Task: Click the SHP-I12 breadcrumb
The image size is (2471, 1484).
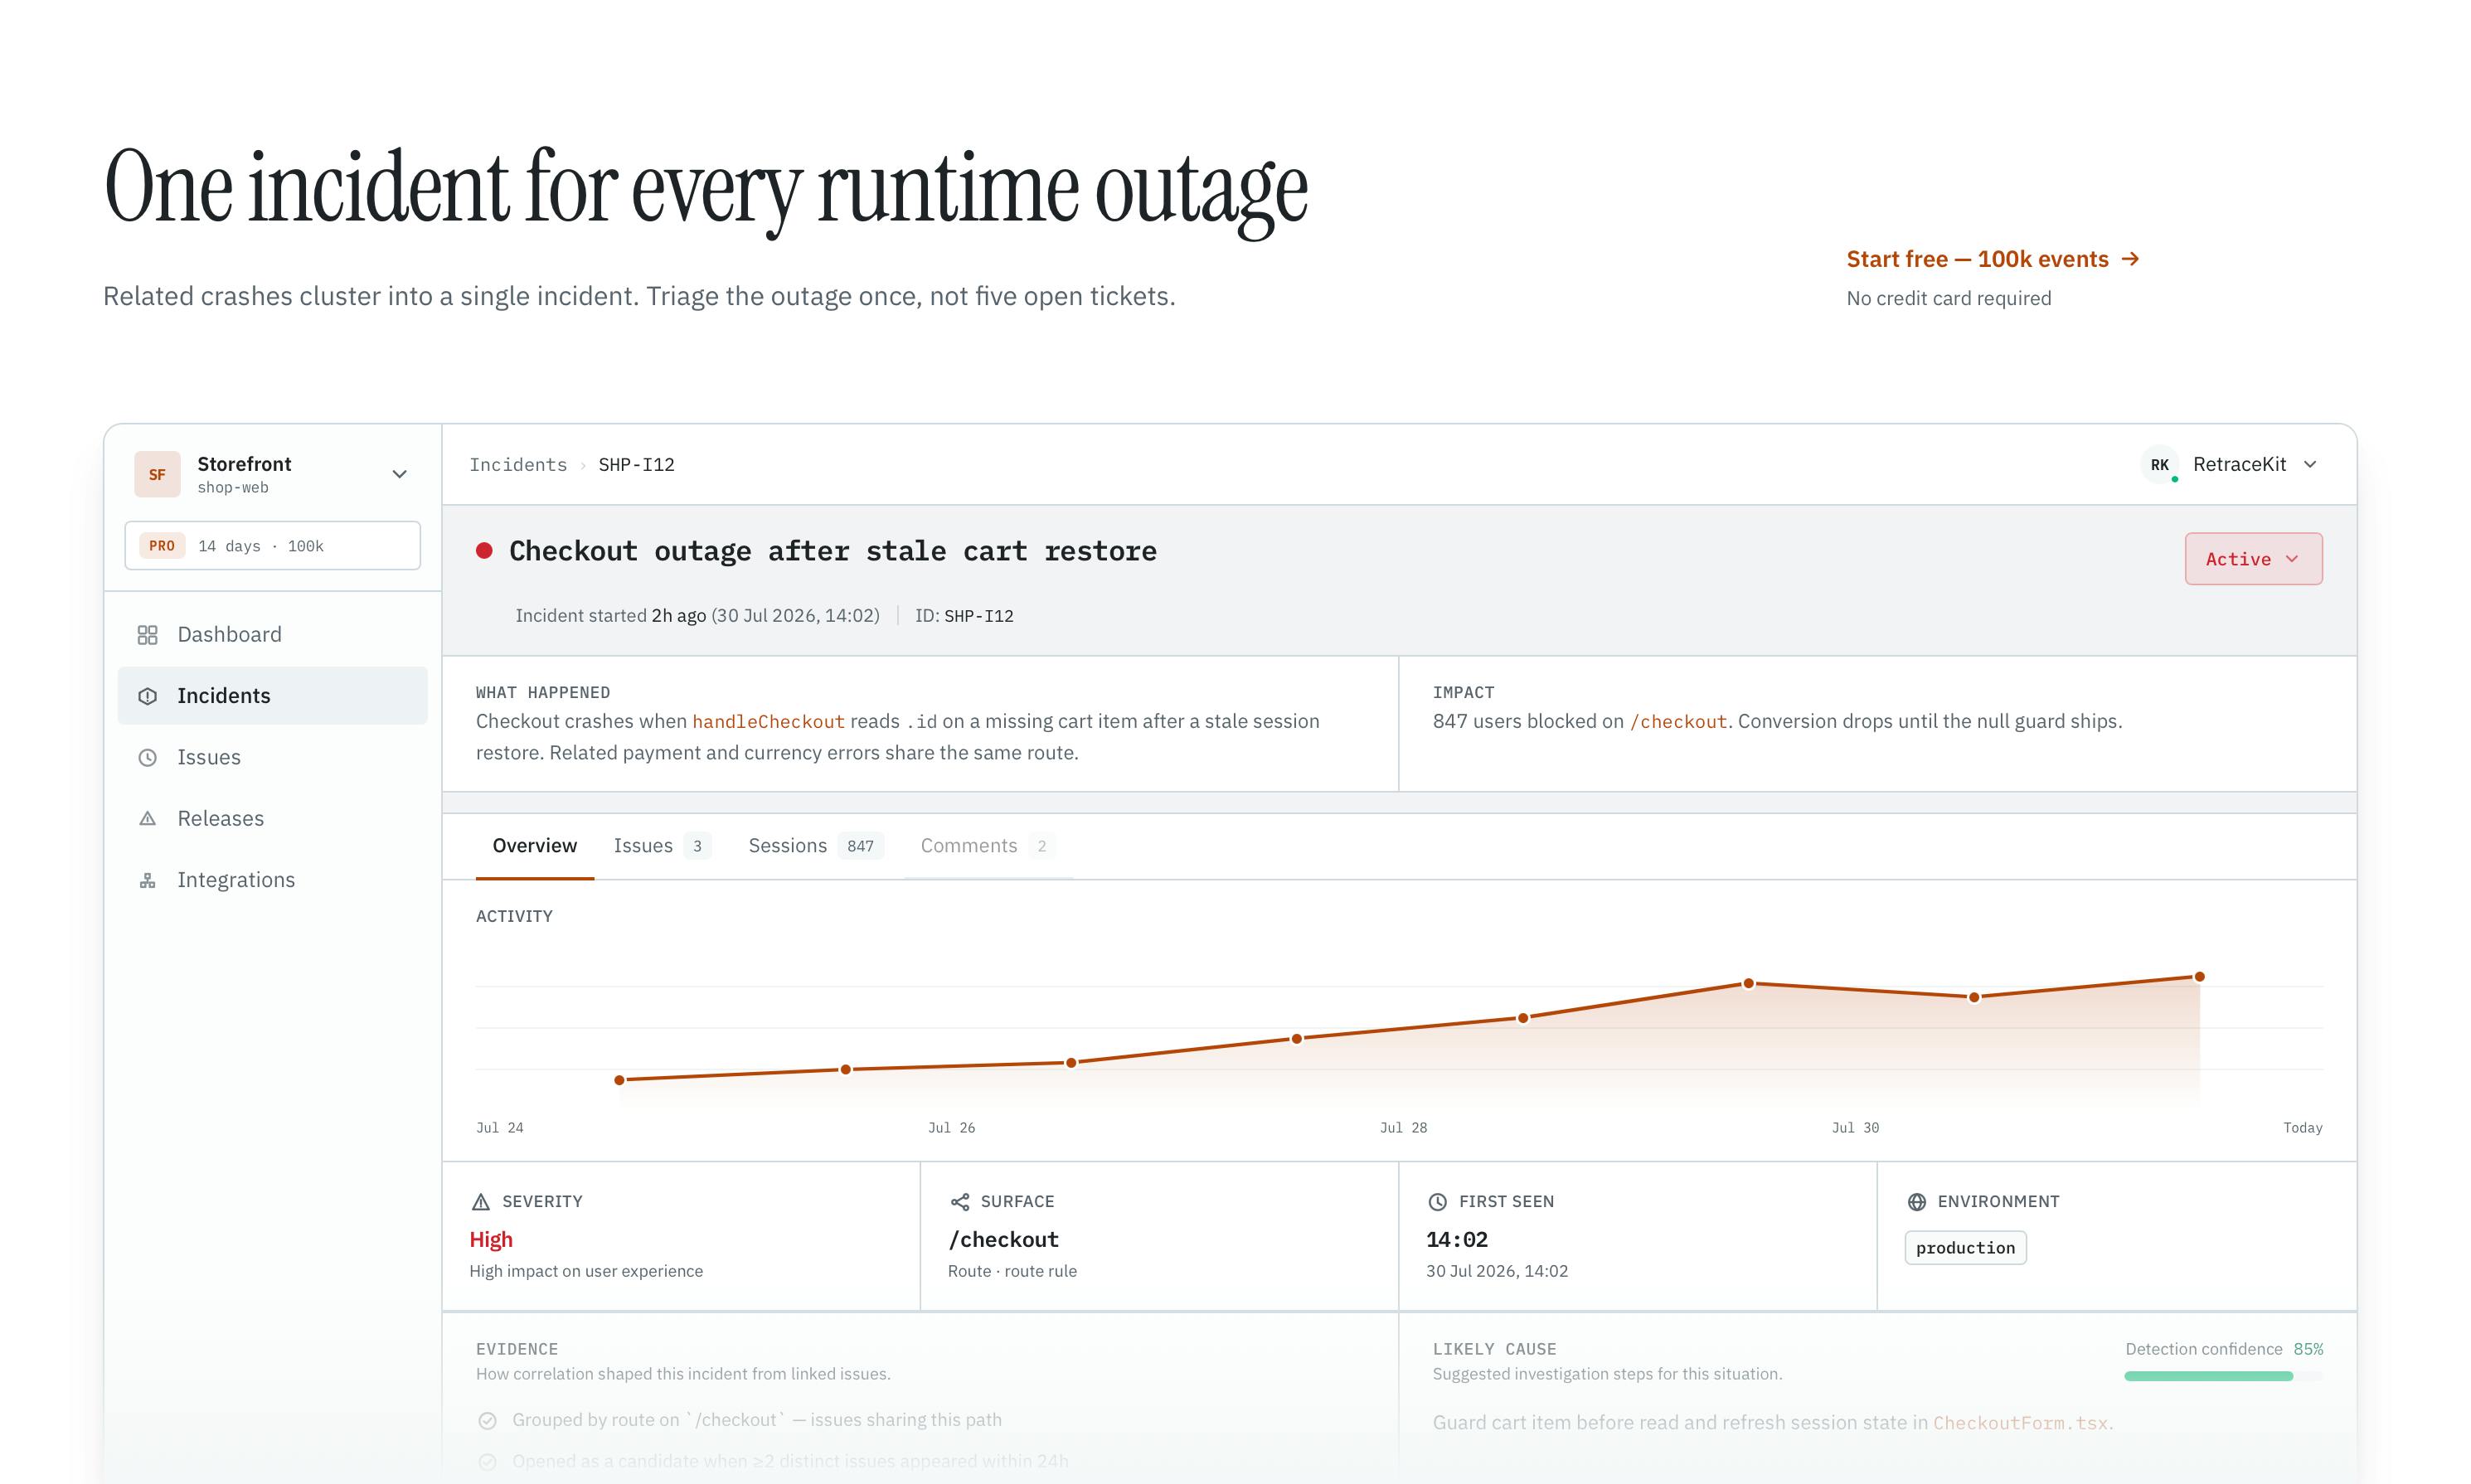Action: tap(636, 465)
